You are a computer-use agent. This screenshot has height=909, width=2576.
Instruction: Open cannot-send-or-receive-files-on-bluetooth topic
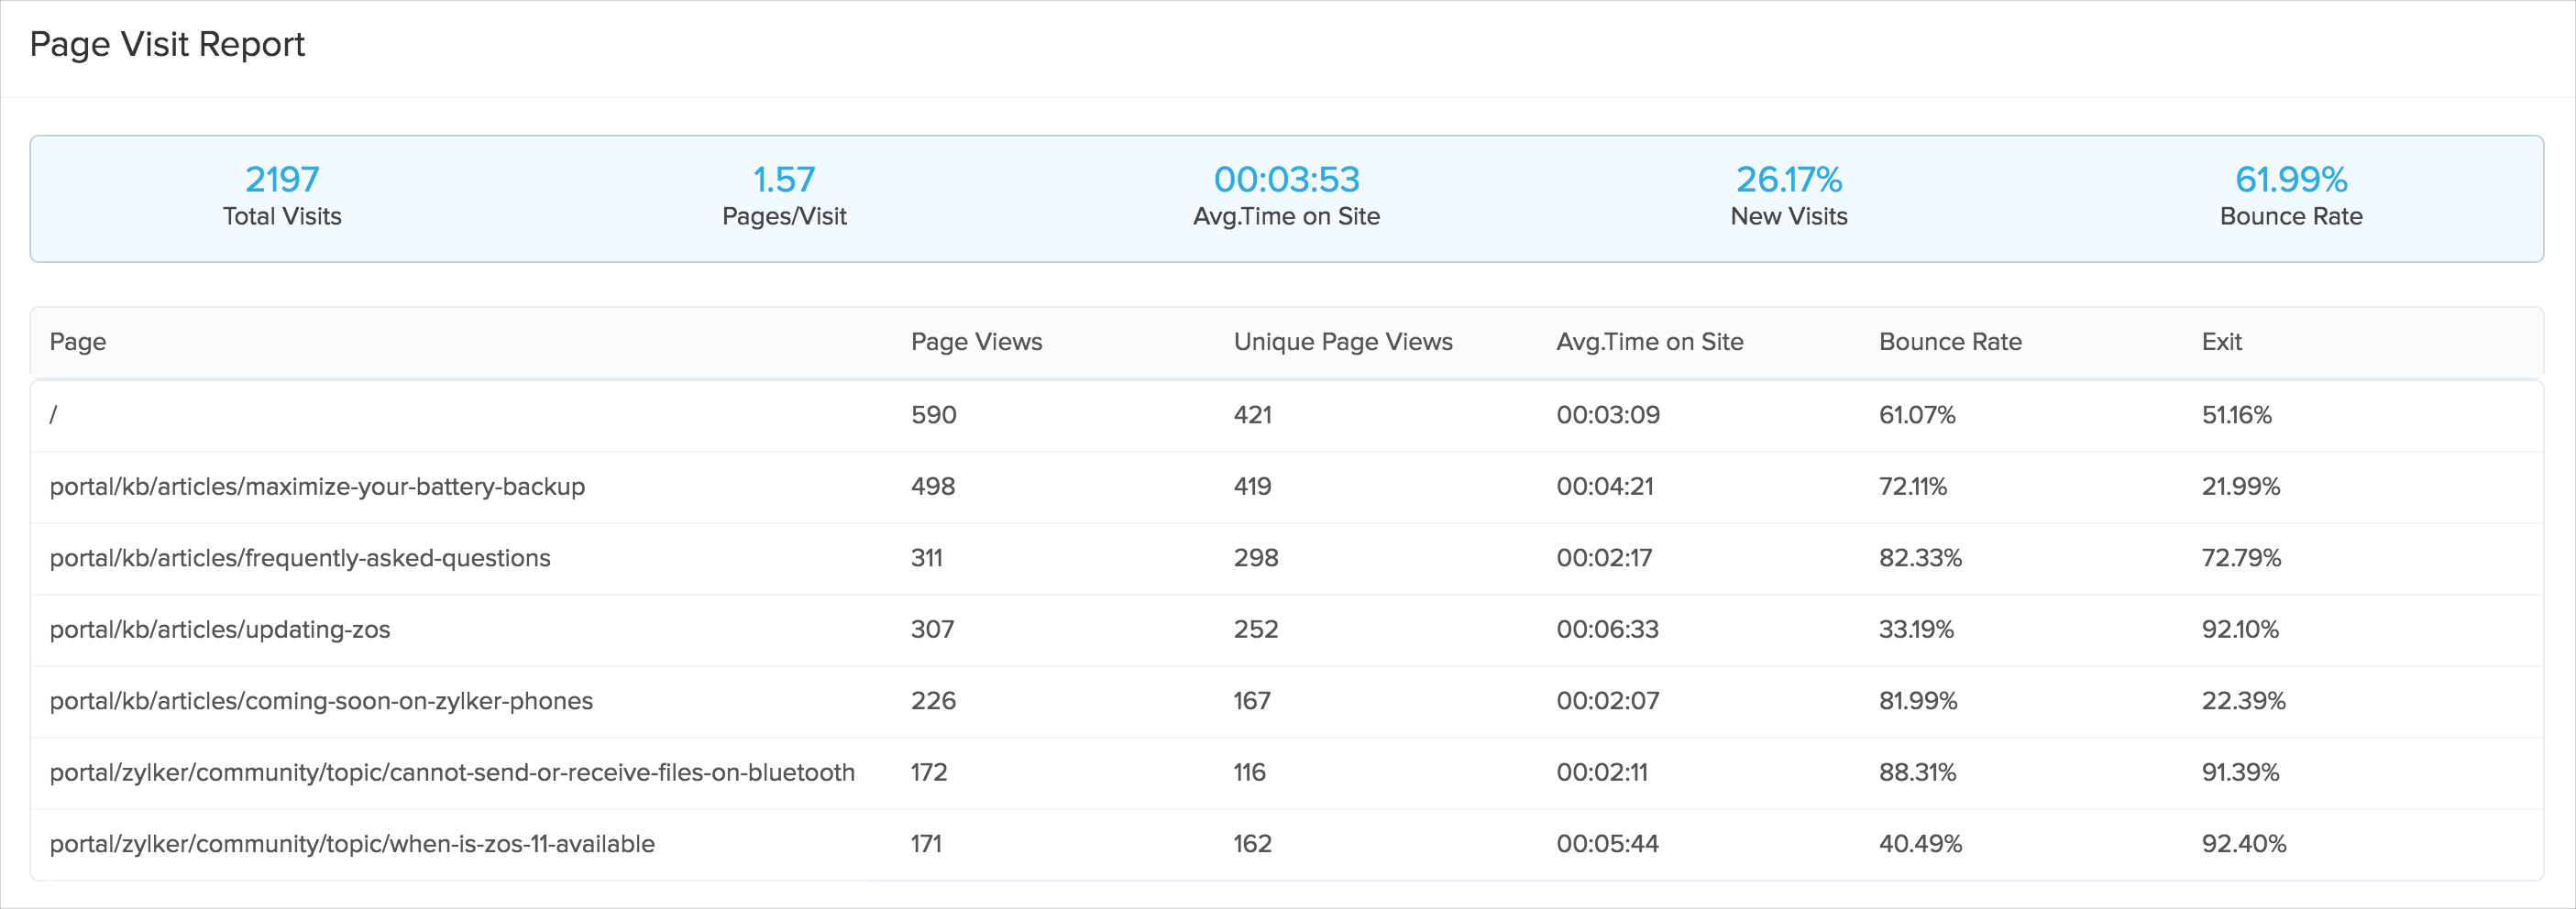(452, 773)
